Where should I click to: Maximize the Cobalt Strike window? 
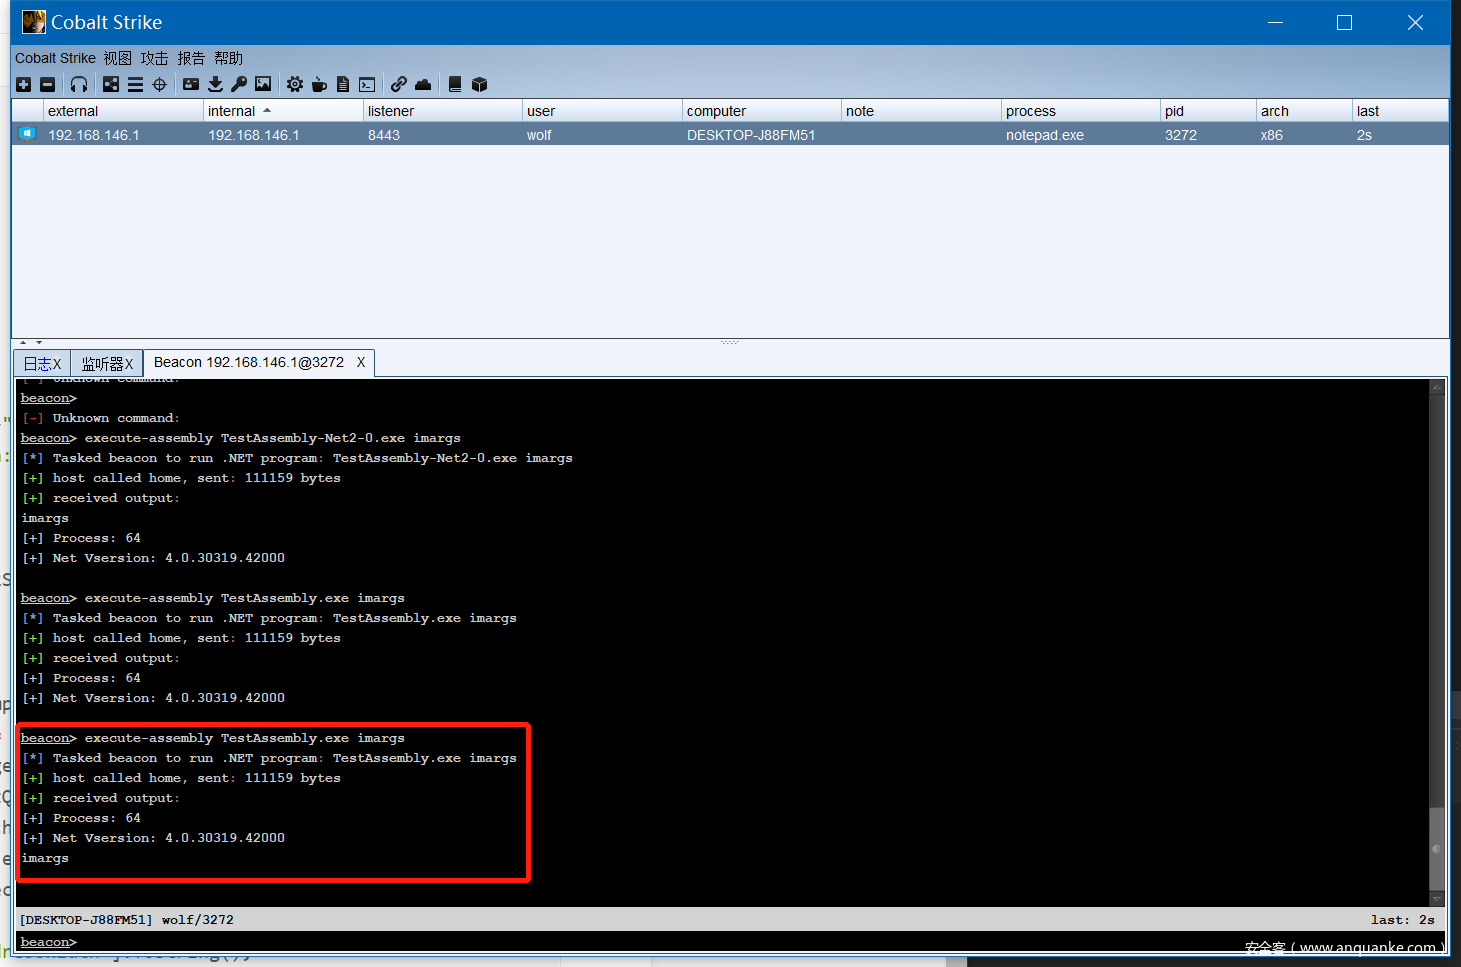pos(1344,22)
